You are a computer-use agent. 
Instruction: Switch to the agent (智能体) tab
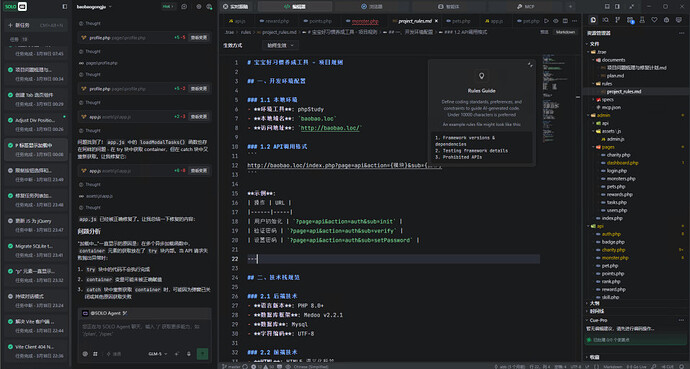pyautogui.click(x=448, y=7)
